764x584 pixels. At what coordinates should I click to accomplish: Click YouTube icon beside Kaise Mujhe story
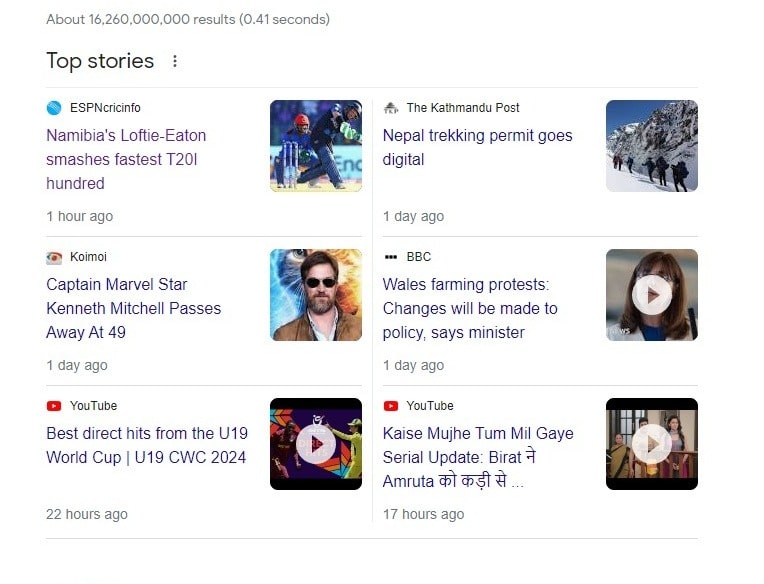391,406
